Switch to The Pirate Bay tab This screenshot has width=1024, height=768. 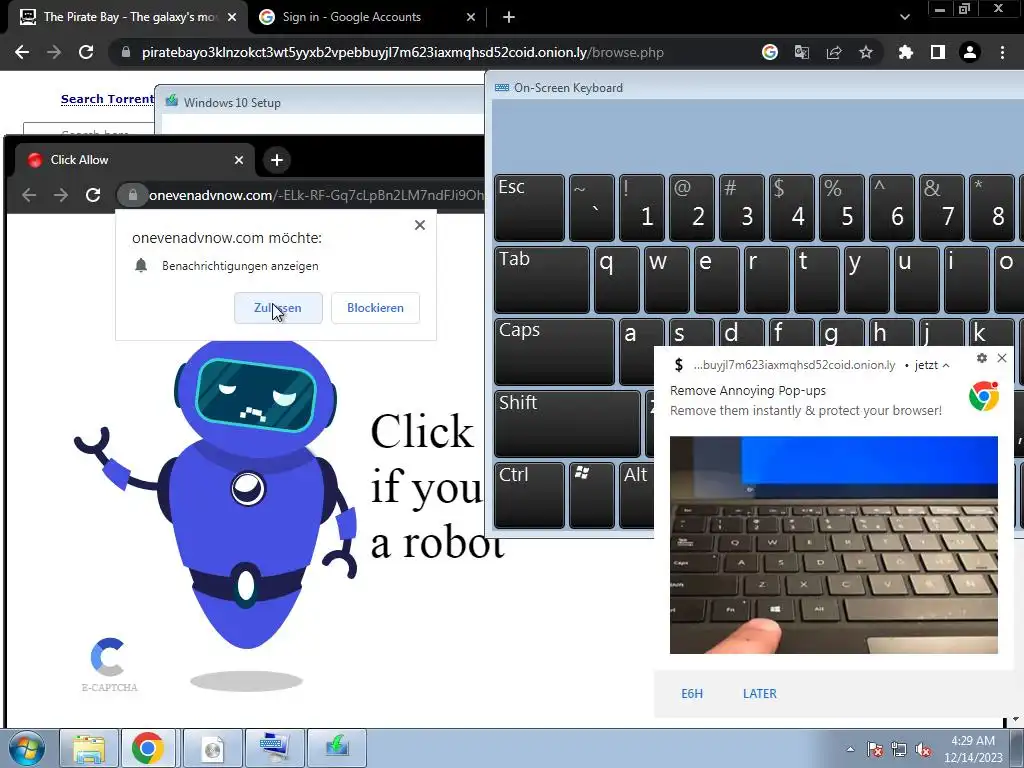tap(128, 17)
